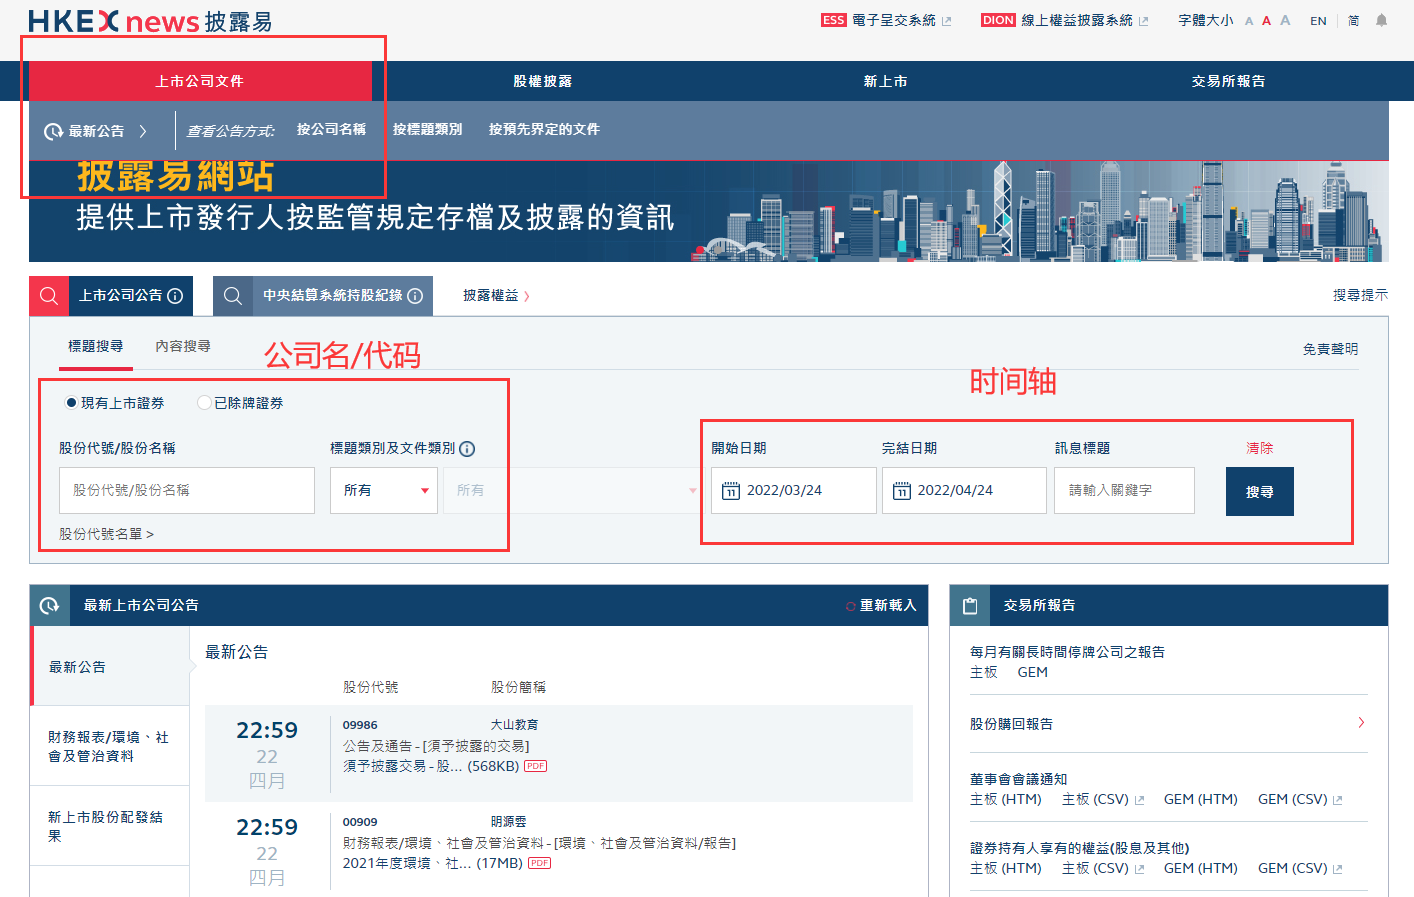
Task: View announcements 按預先界定的文件
Action: pos(544,130)
